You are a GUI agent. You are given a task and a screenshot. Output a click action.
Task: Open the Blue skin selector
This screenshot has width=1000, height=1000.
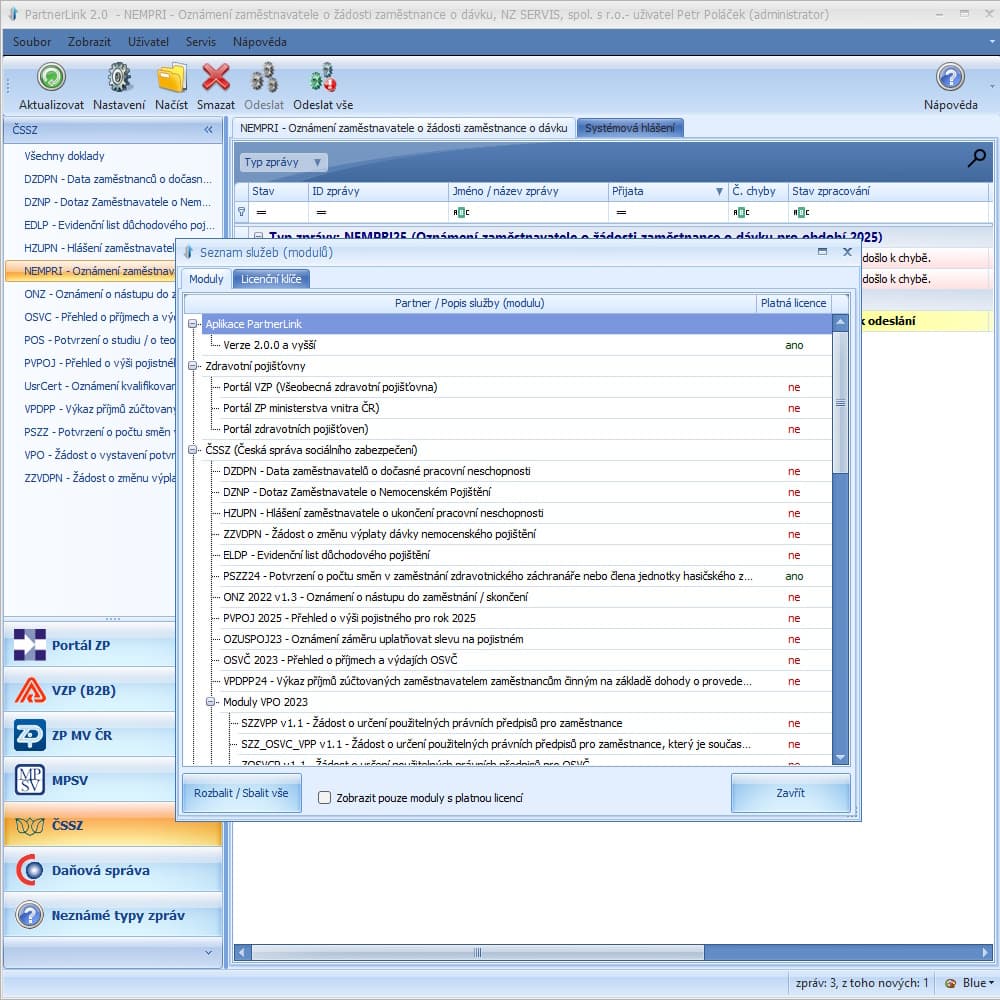pos(970,983)
